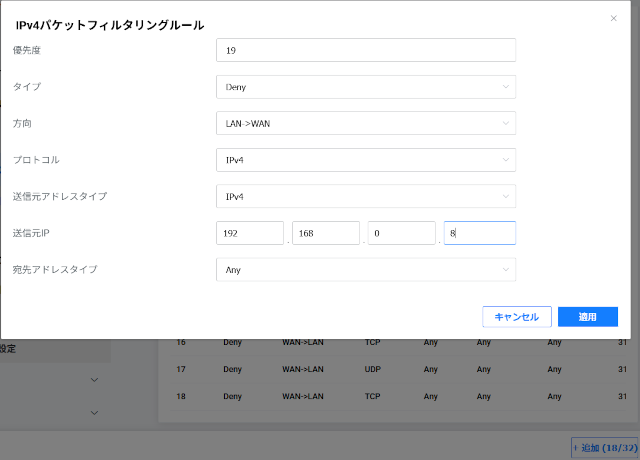Click the 適用 apply button
Viewport: 640px width, 460px height.
588,317
